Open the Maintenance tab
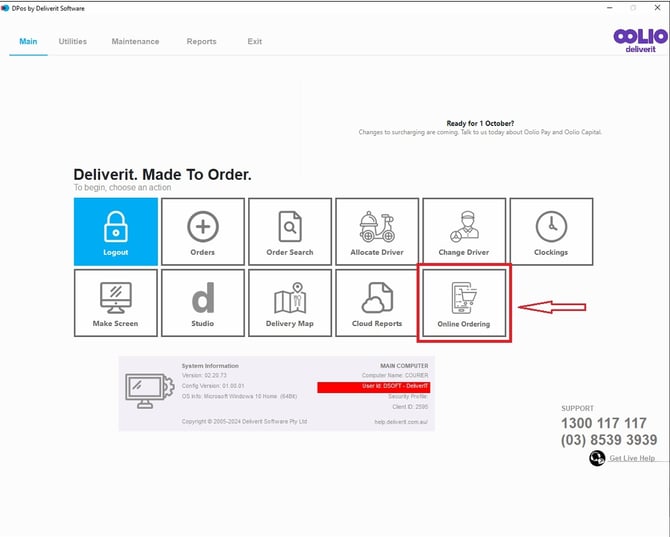 (135, 41)
